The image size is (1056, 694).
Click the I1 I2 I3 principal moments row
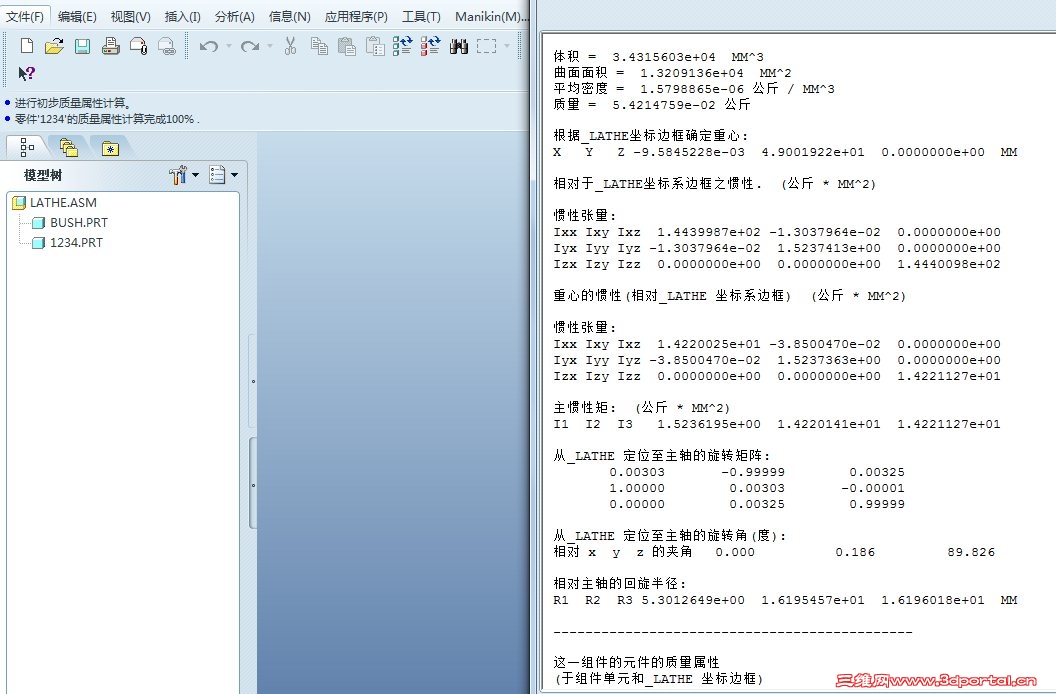coord(777,424)
